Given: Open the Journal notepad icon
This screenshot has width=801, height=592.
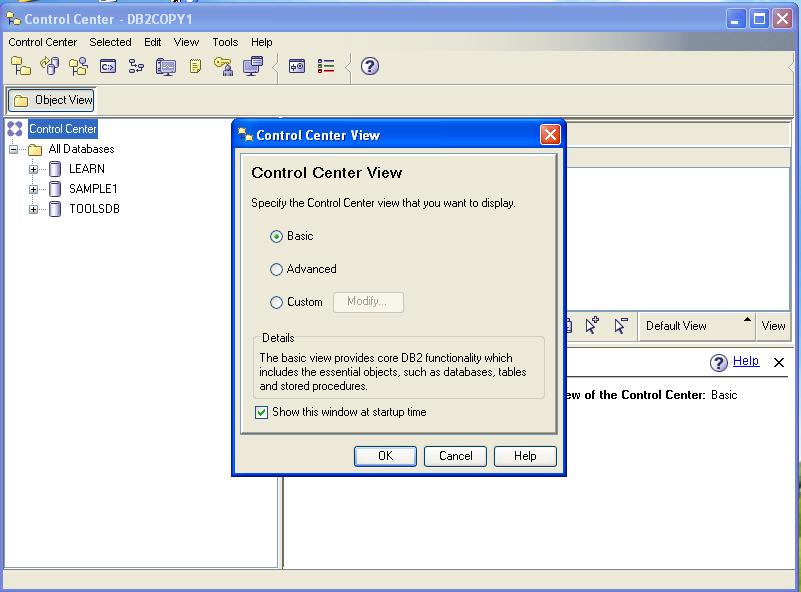Looking at the screenshot, I should pyautogui.click(x=195, y=66).
